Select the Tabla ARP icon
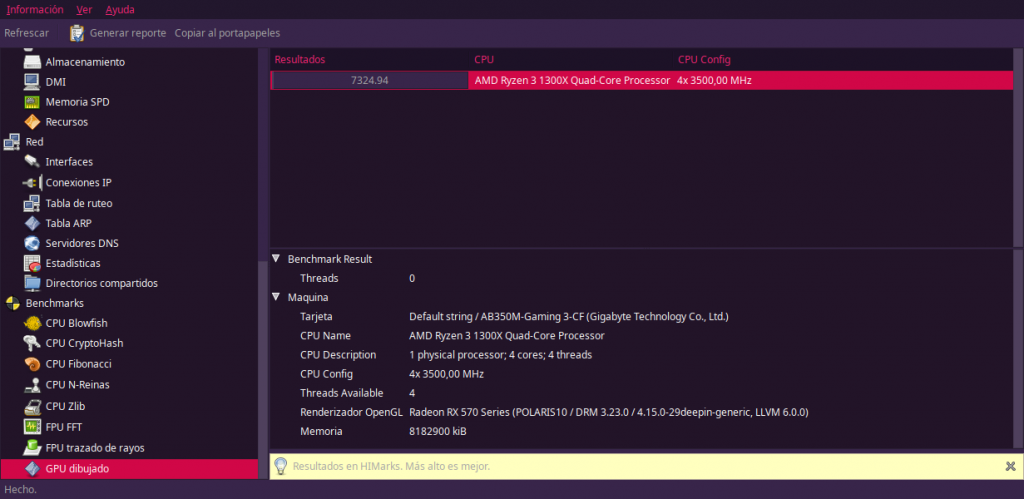This screenshot has width=1024, height=499. click(x=32, y=223)
